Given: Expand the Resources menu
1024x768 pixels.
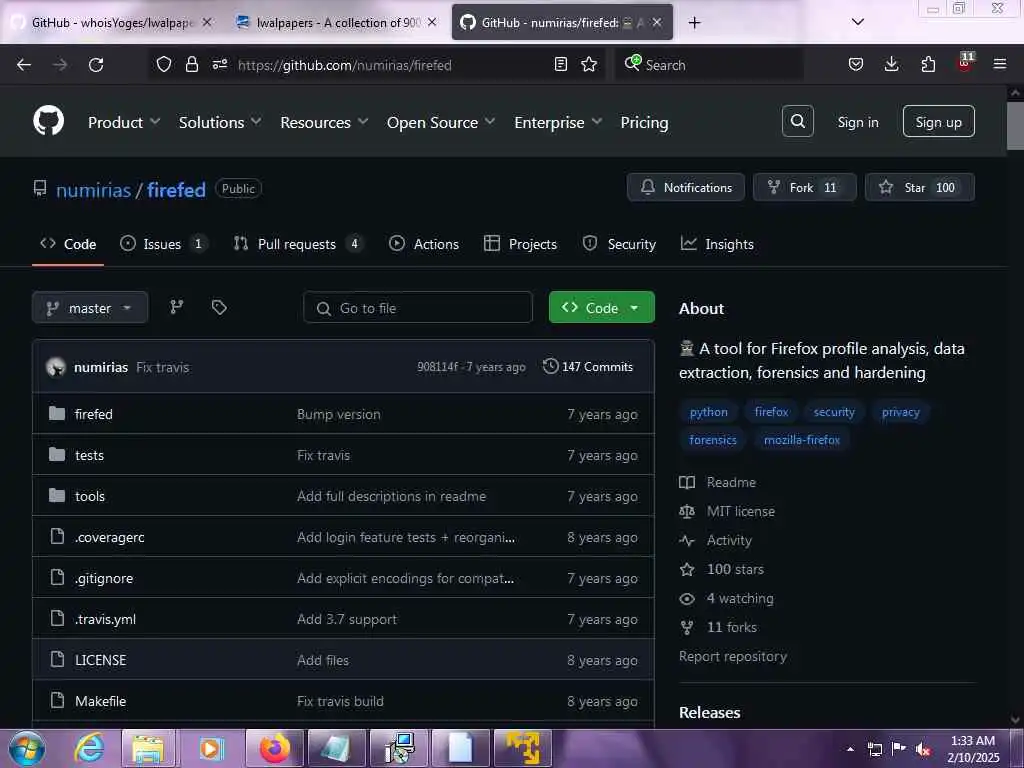Looking at the screenshot, I should (324, 122).
